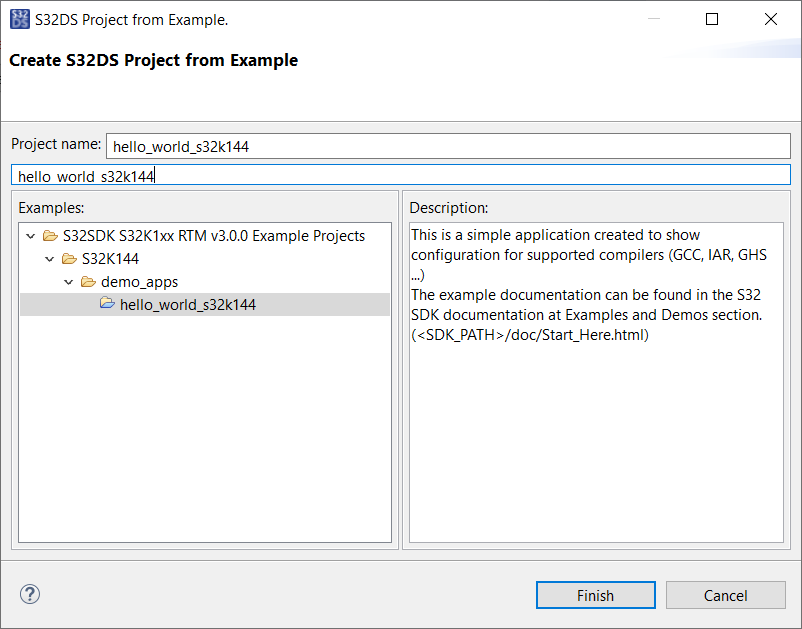Image resolution: width=802 pixels, height=629 pixels.
Task: Close the S32DS Project dialog
Action: [771, 19]
